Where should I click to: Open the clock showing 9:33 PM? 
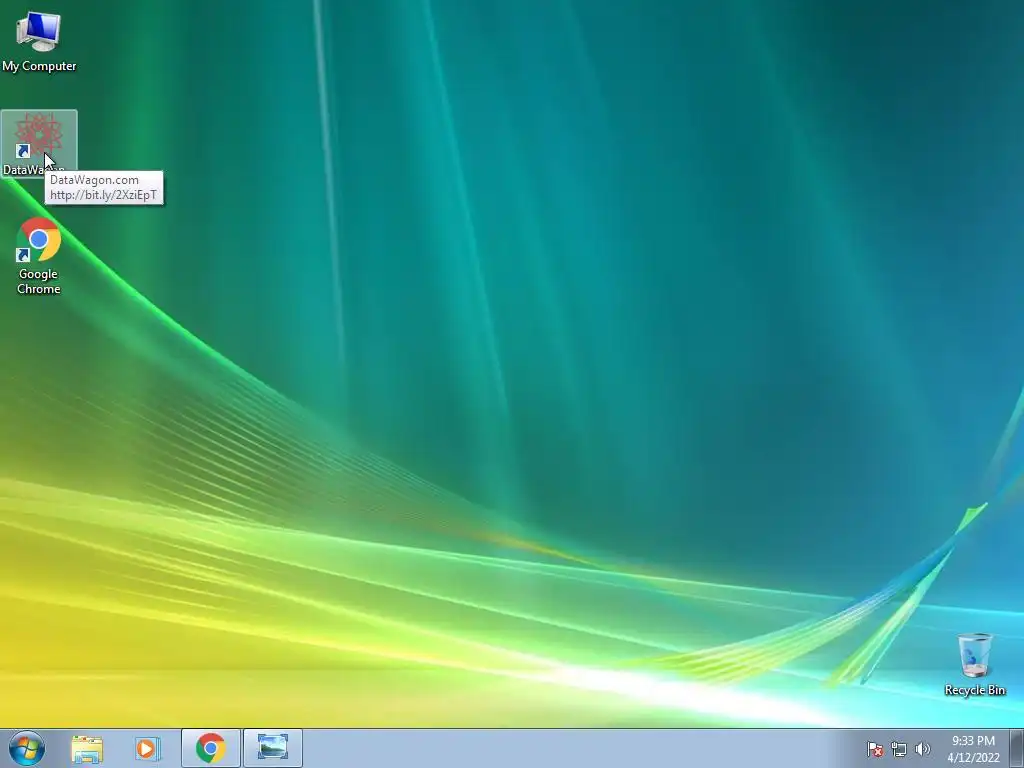click(x=973, y=741)
